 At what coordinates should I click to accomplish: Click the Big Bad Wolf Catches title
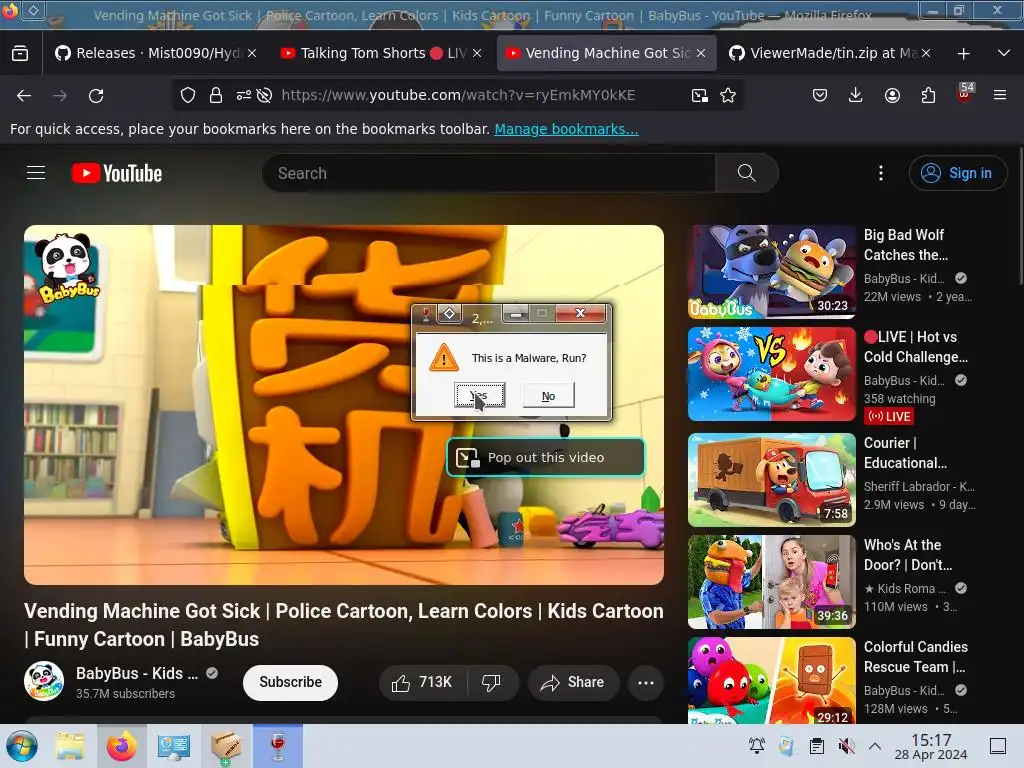coord(906,245)
